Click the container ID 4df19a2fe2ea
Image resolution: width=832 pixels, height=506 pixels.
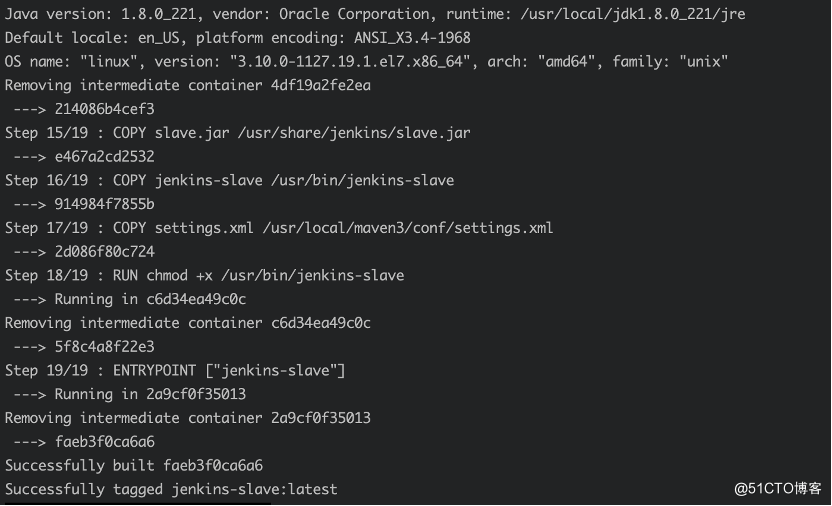pos(320,85)
